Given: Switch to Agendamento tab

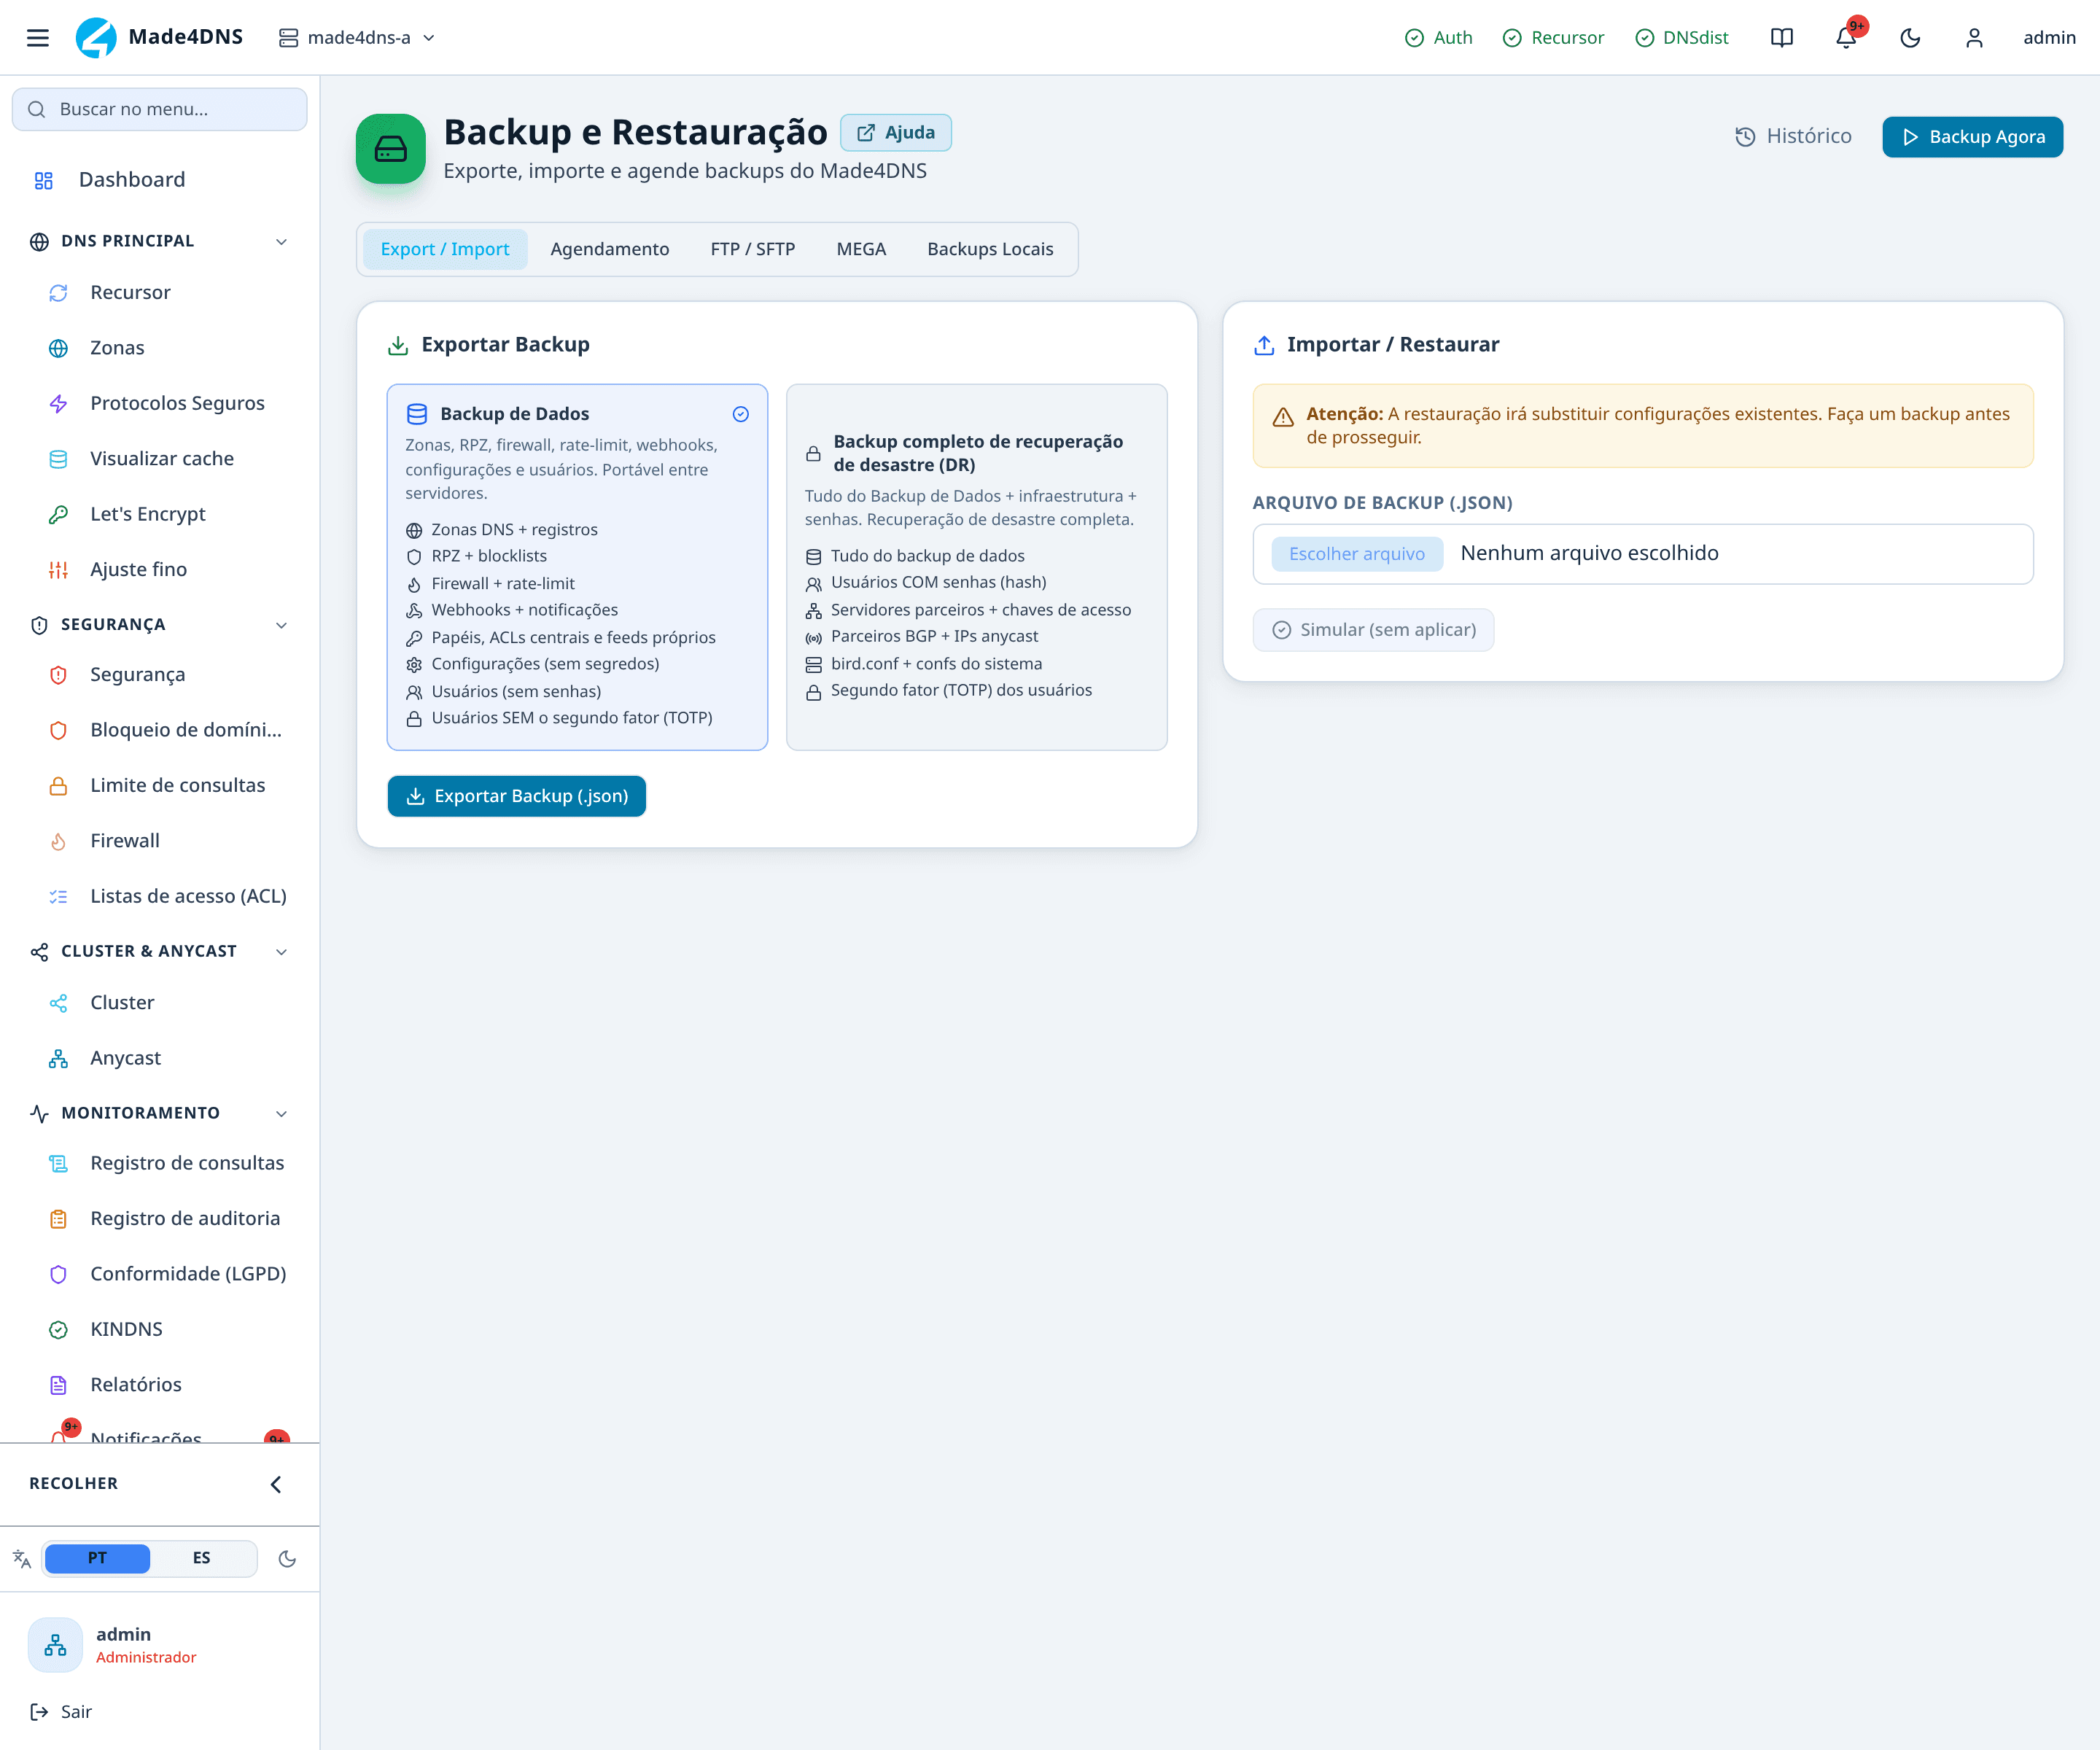Looking at the screenshot, I should point(610,249).
